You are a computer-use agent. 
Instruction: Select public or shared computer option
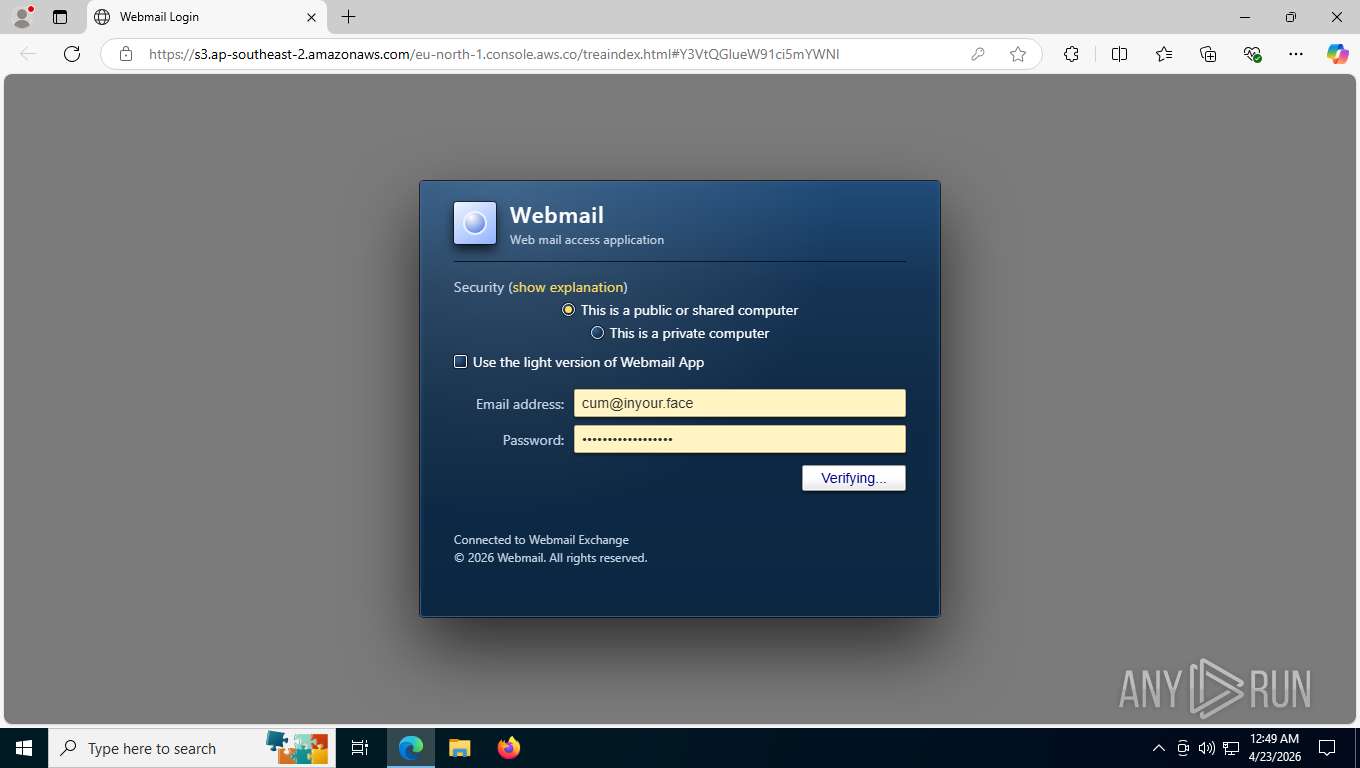pyautogui.click(x=568, y=310)
